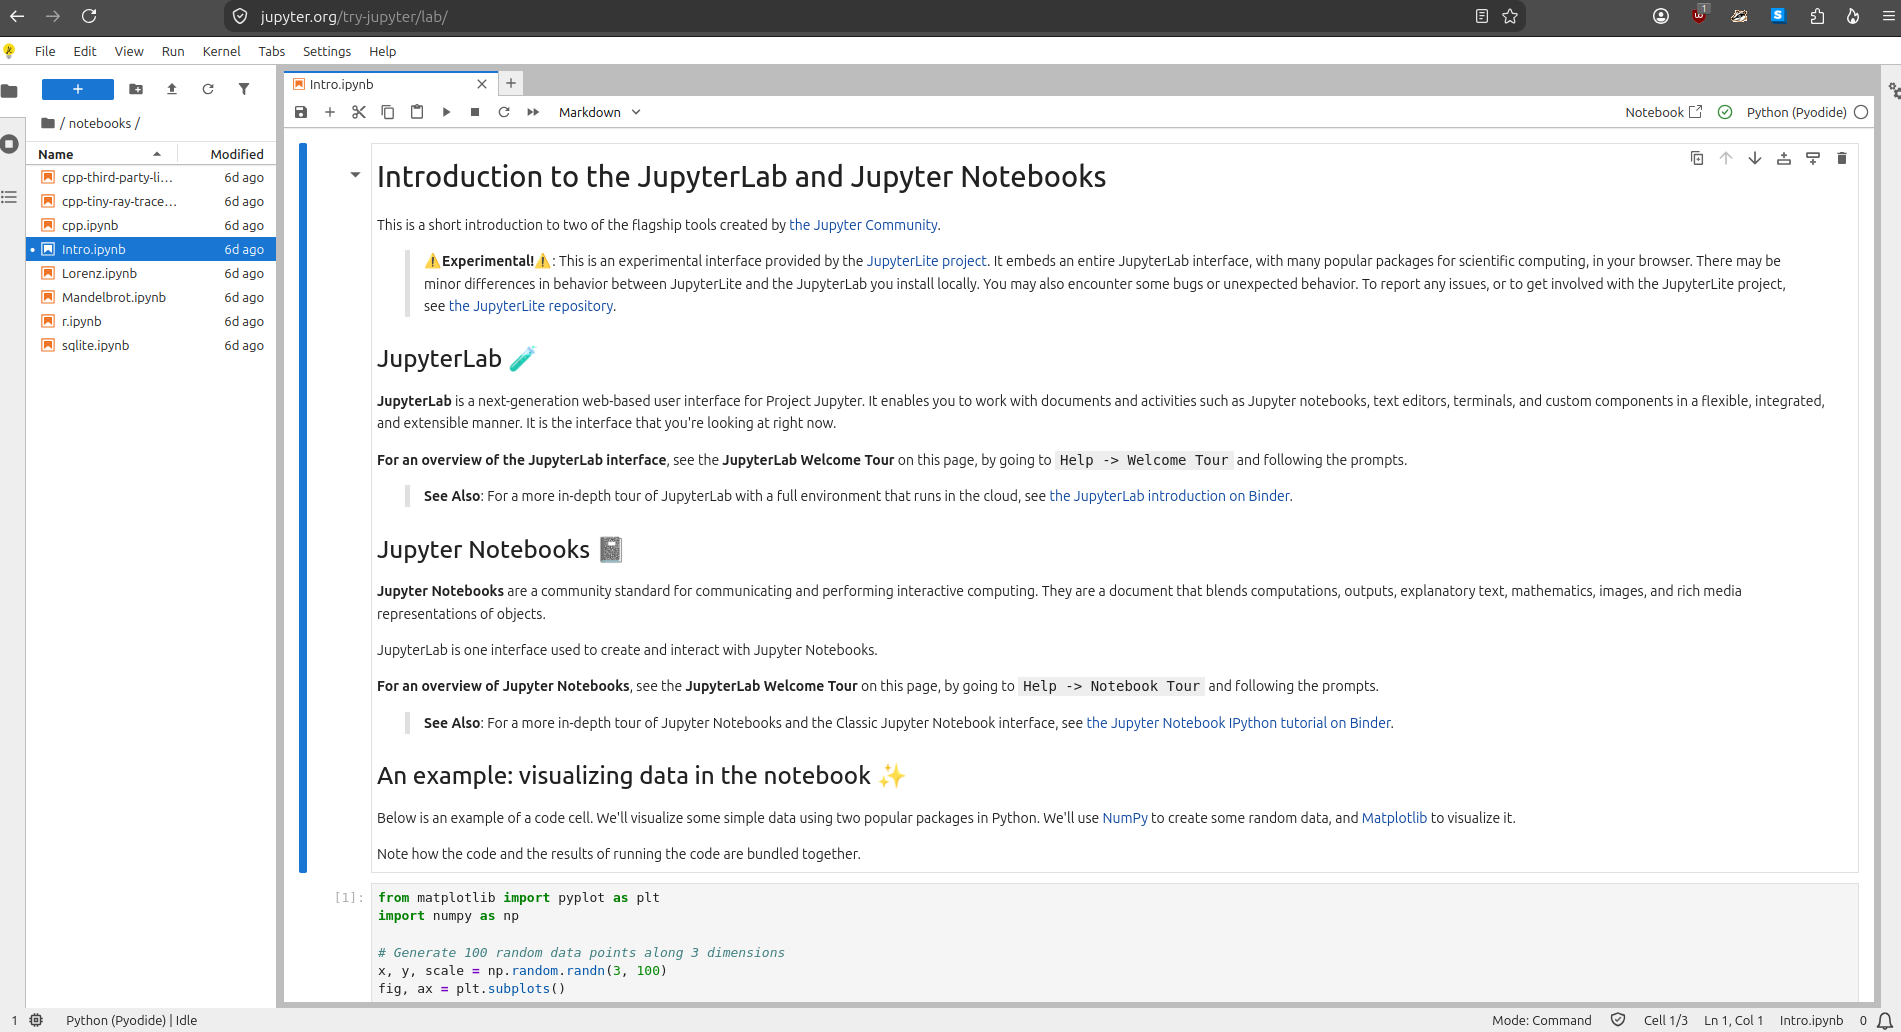This screenshot has width=1901, height=1032.
Task: Open the property inspector gears icon
Action: point(1893,91)
